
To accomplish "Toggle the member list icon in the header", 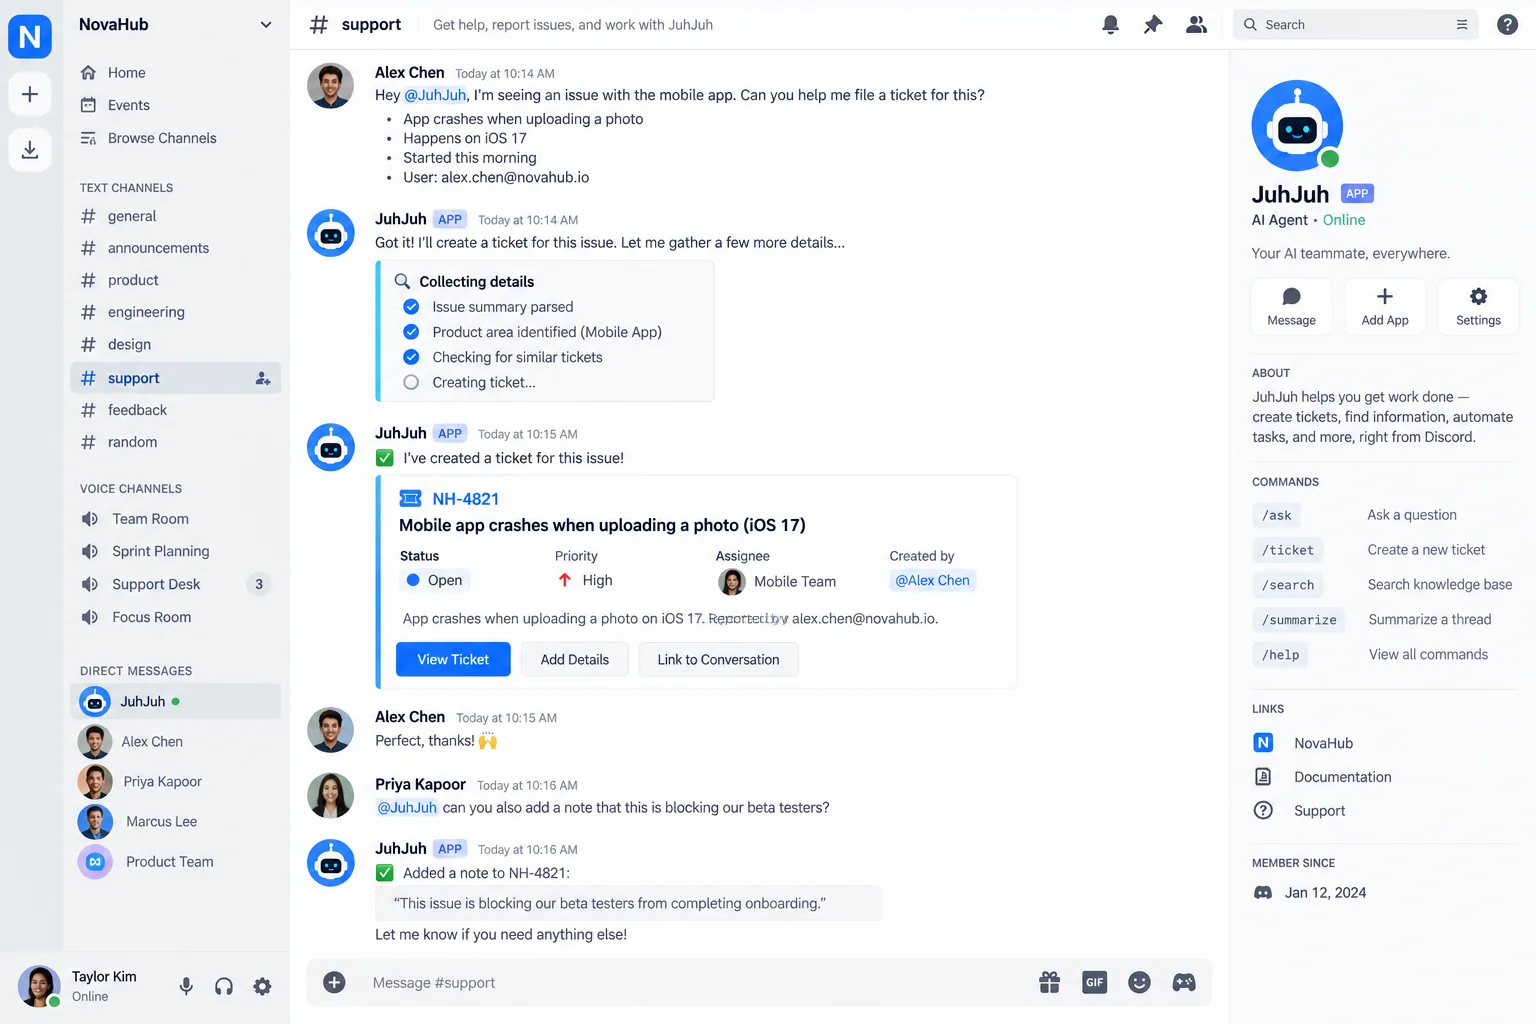I will click(1196, 25).
